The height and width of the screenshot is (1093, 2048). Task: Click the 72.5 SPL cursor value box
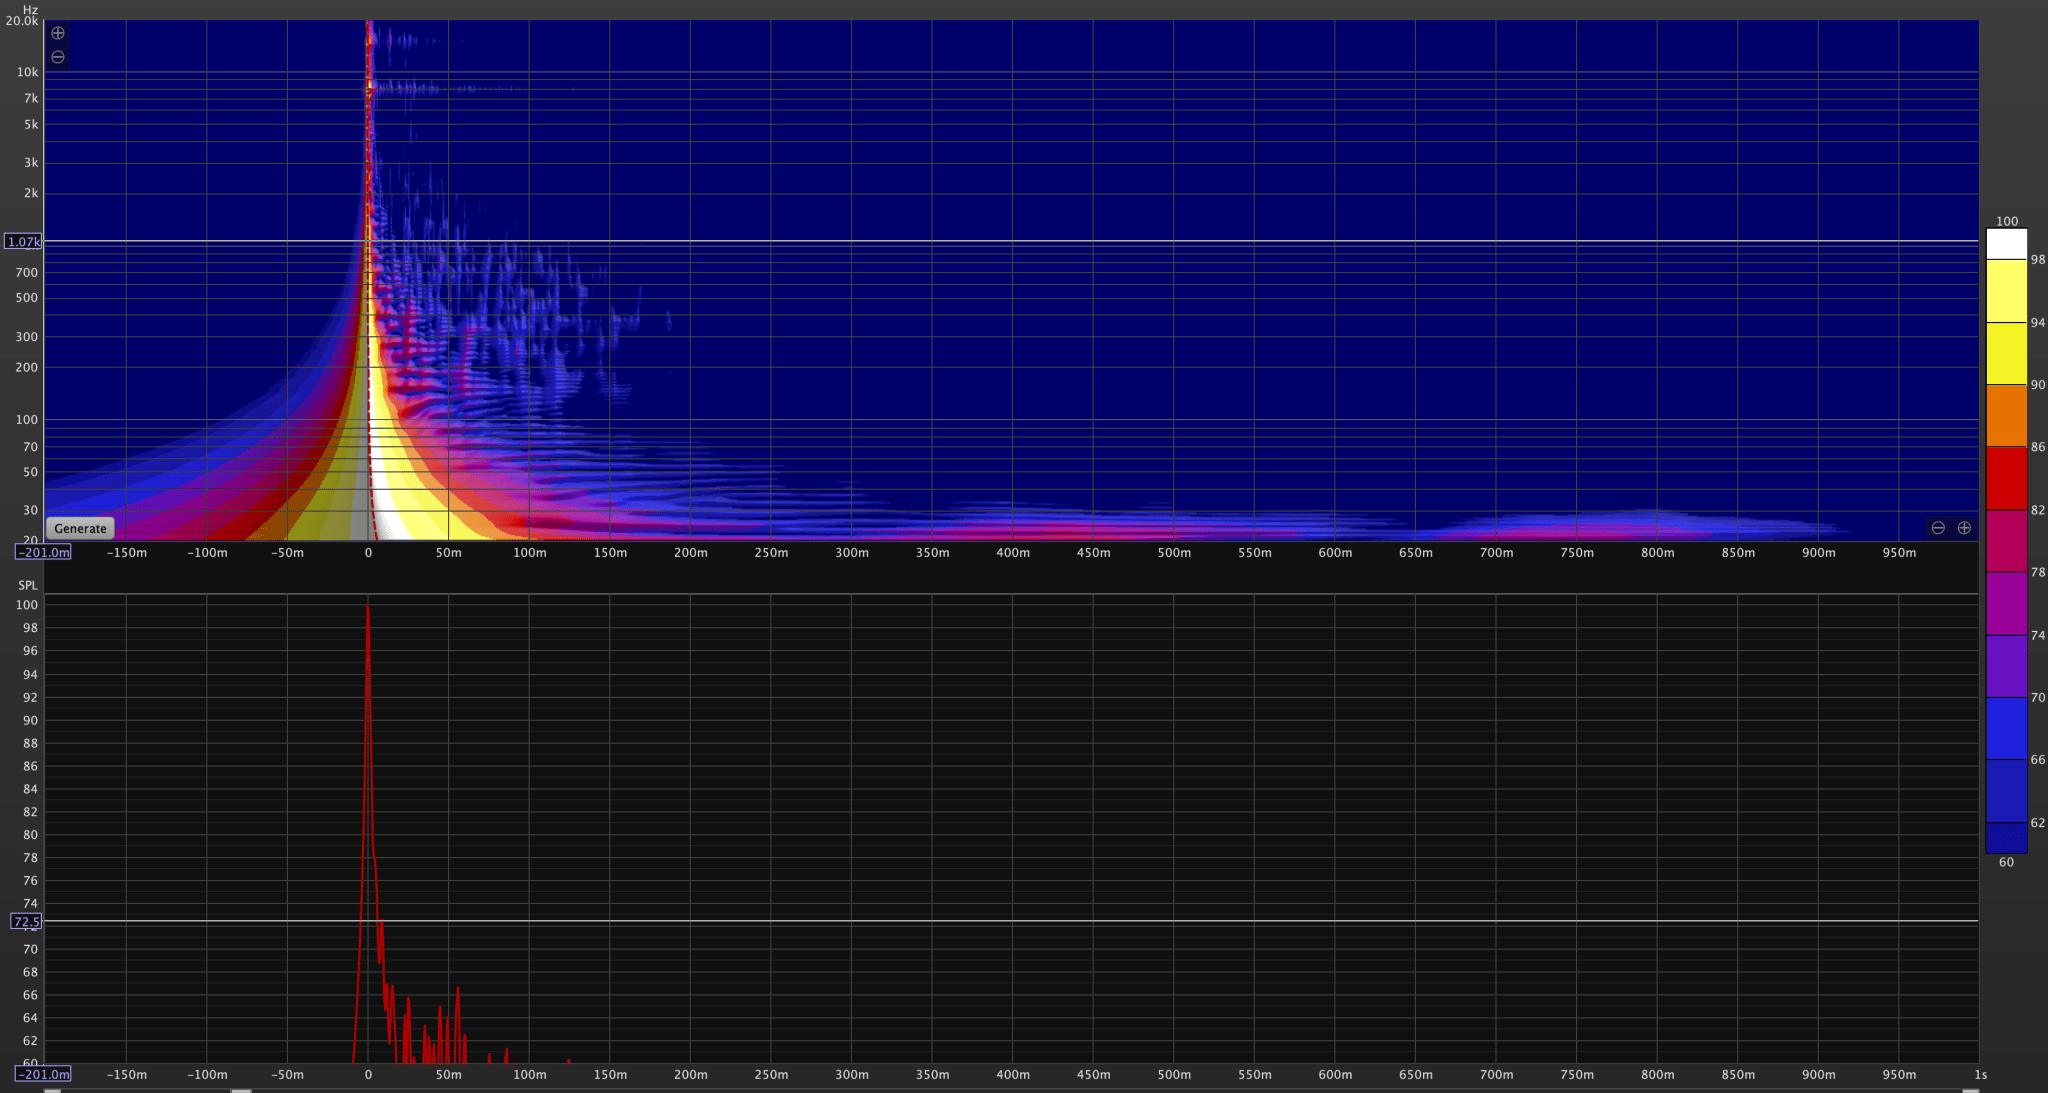(x=26, y=922)
